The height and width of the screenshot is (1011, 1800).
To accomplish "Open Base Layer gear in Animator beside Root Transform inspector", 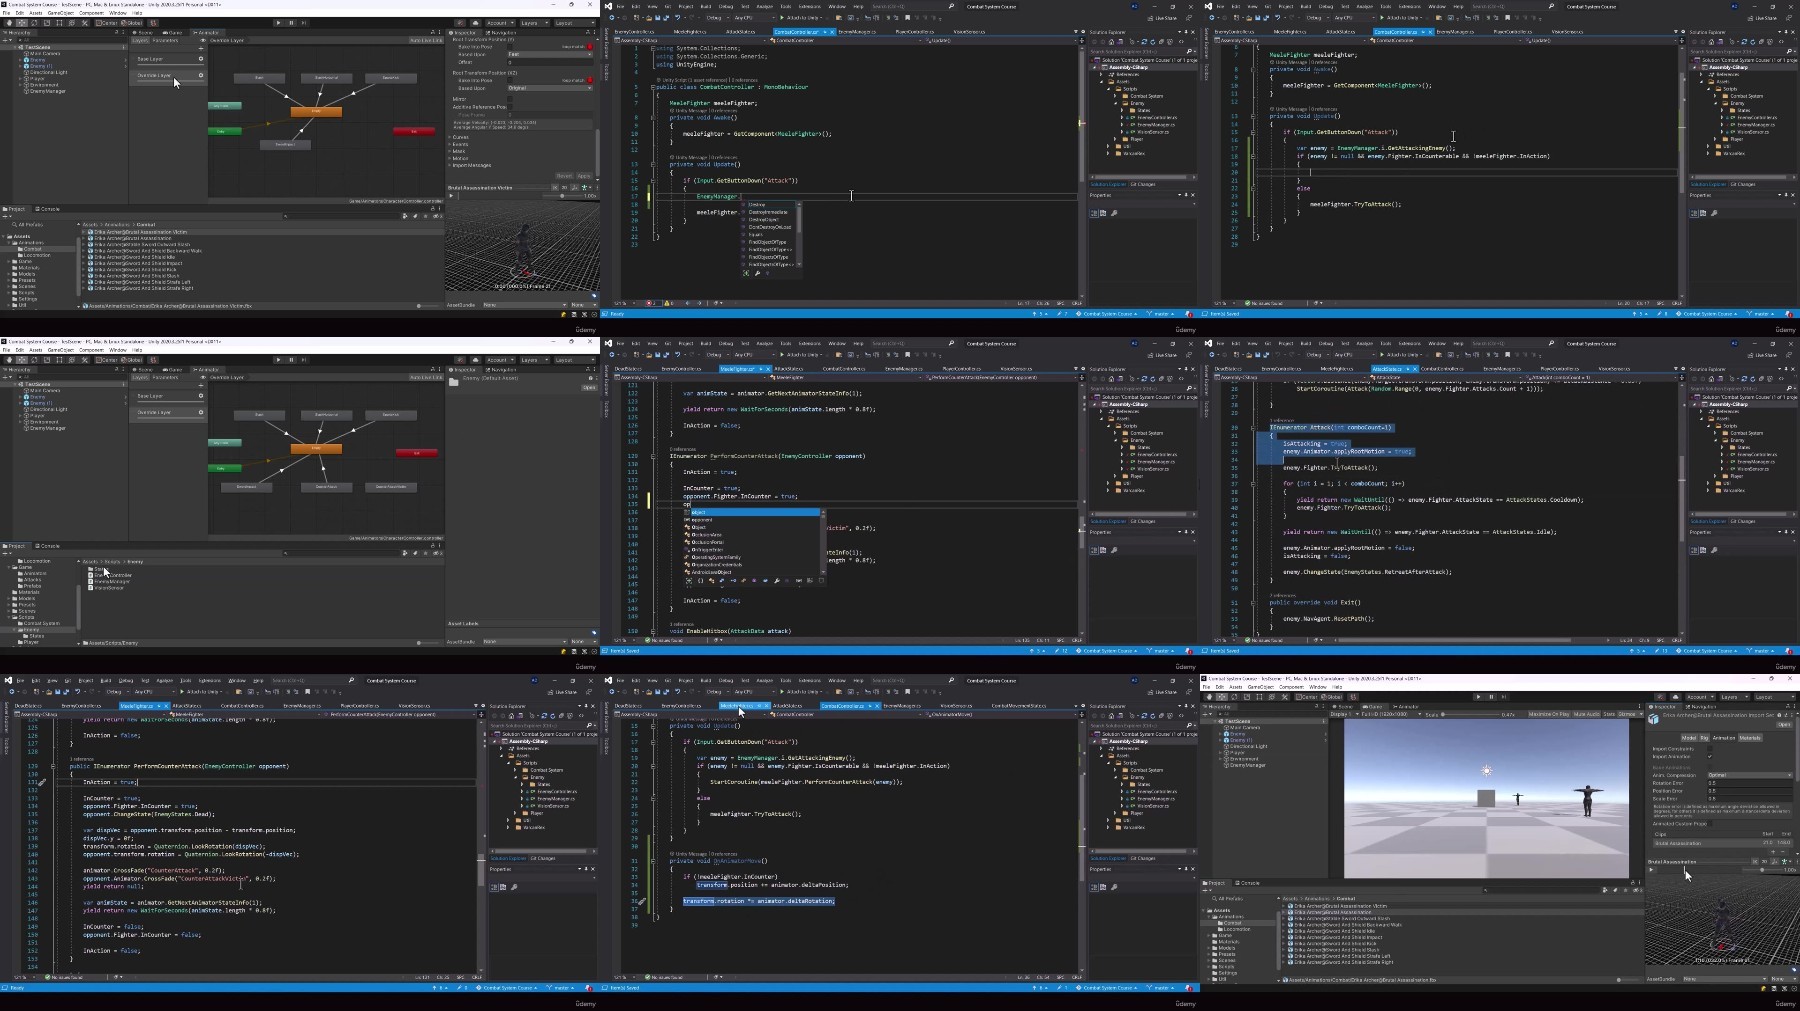I will [x=201, y=59].
